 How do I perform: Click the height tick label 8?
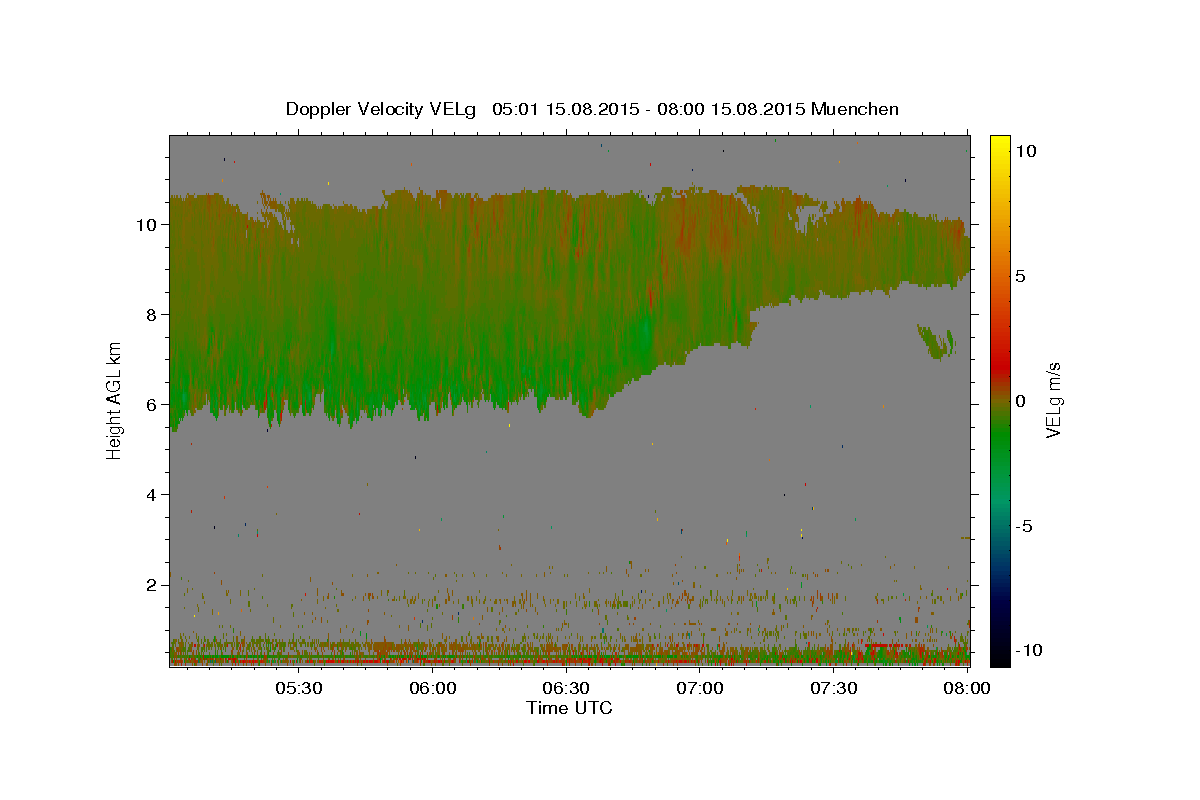click(151, 314)
